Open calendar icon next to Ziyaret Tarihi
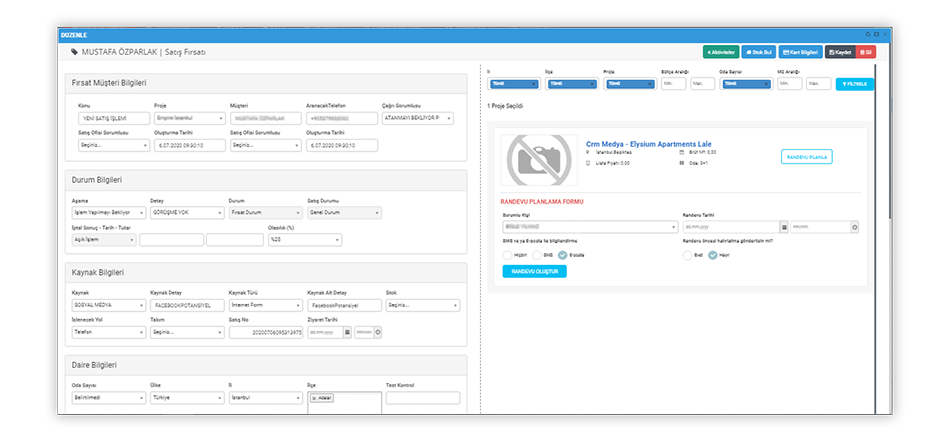 [x=346, y=332]
